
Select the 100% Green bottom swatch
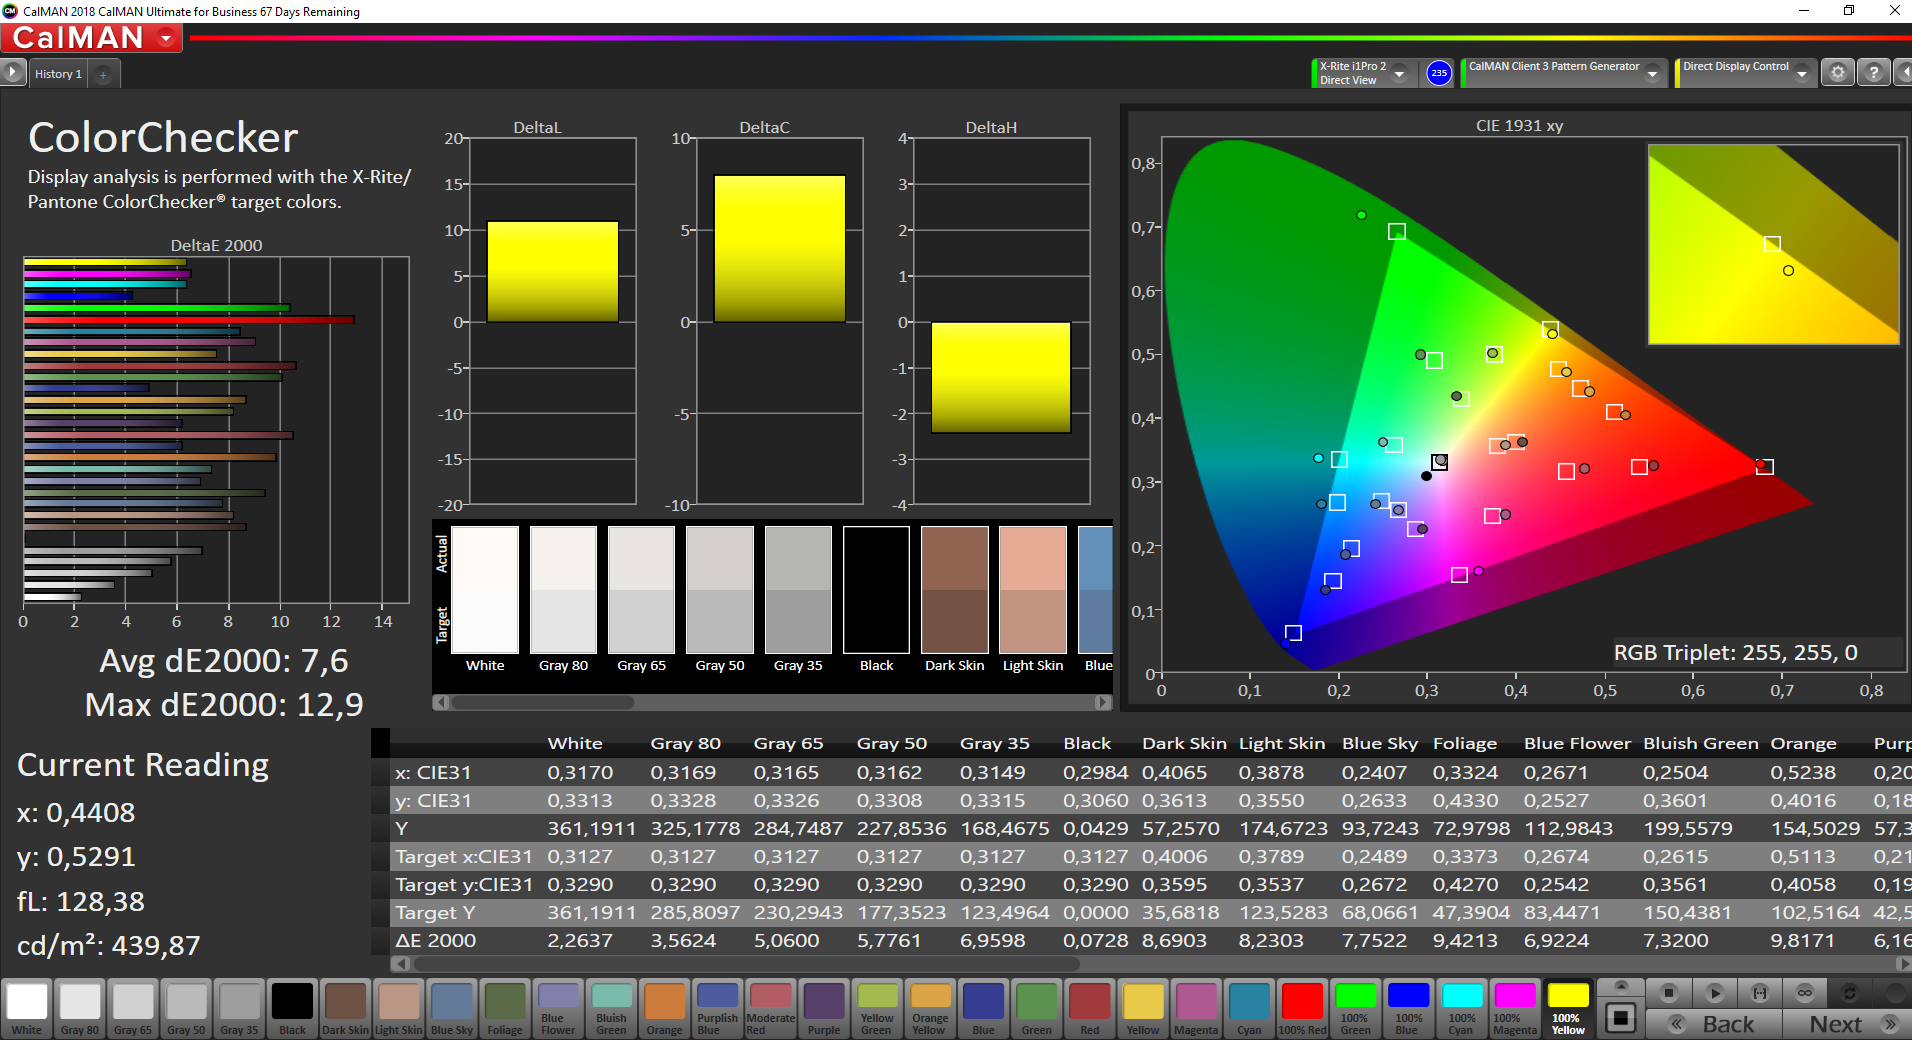click(x=1355, y=1008)
